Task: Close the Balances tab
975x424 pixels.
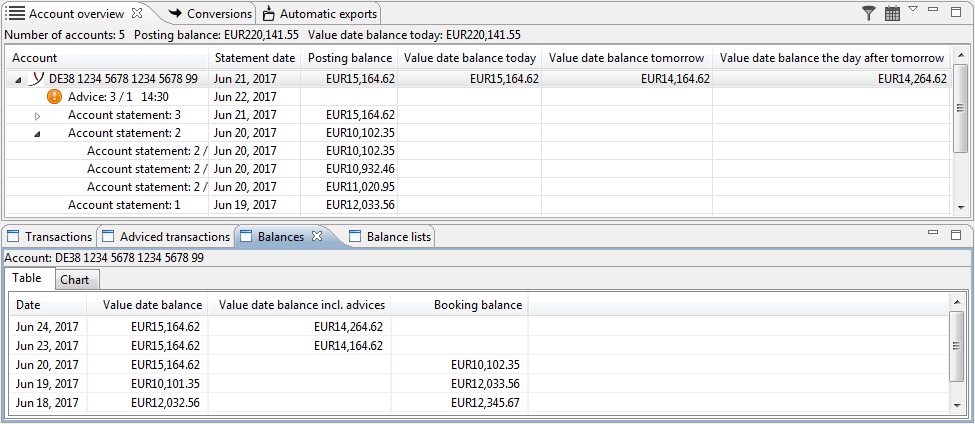Action: (316, 236)
